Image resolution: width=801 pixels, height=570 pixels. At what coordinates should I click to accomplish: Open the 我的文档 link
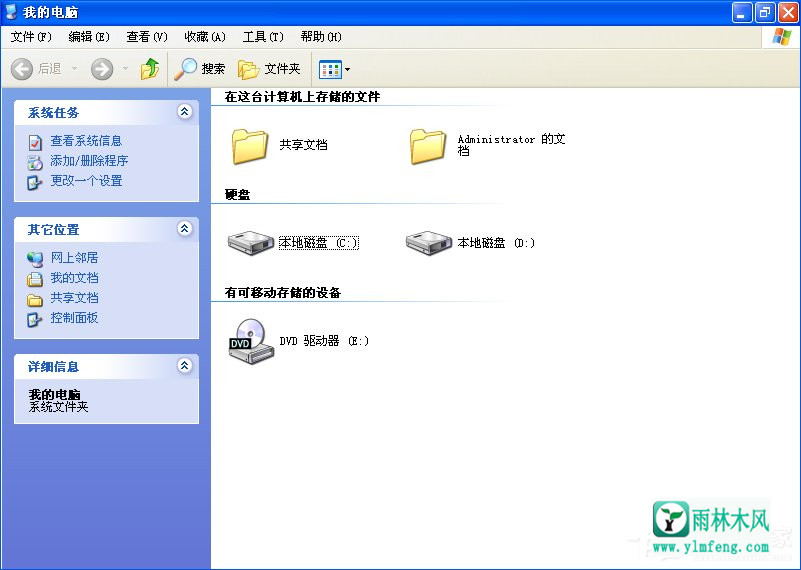click(x=74, y=278)
